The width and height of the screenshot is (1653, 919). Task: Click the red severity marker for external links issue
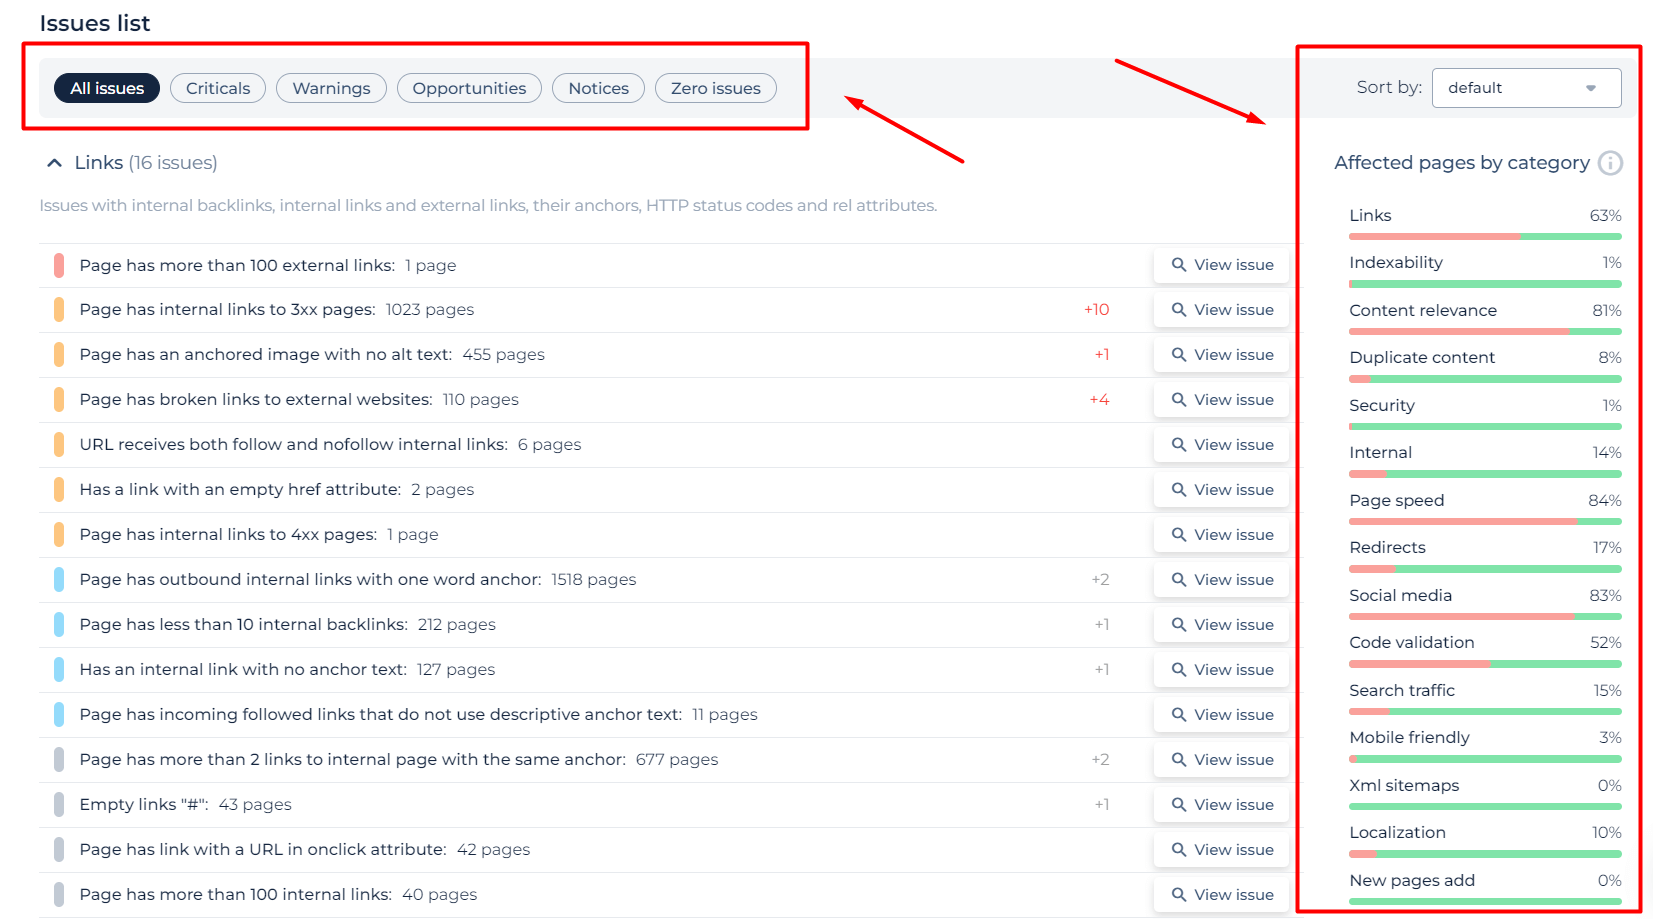pos(59,265)
